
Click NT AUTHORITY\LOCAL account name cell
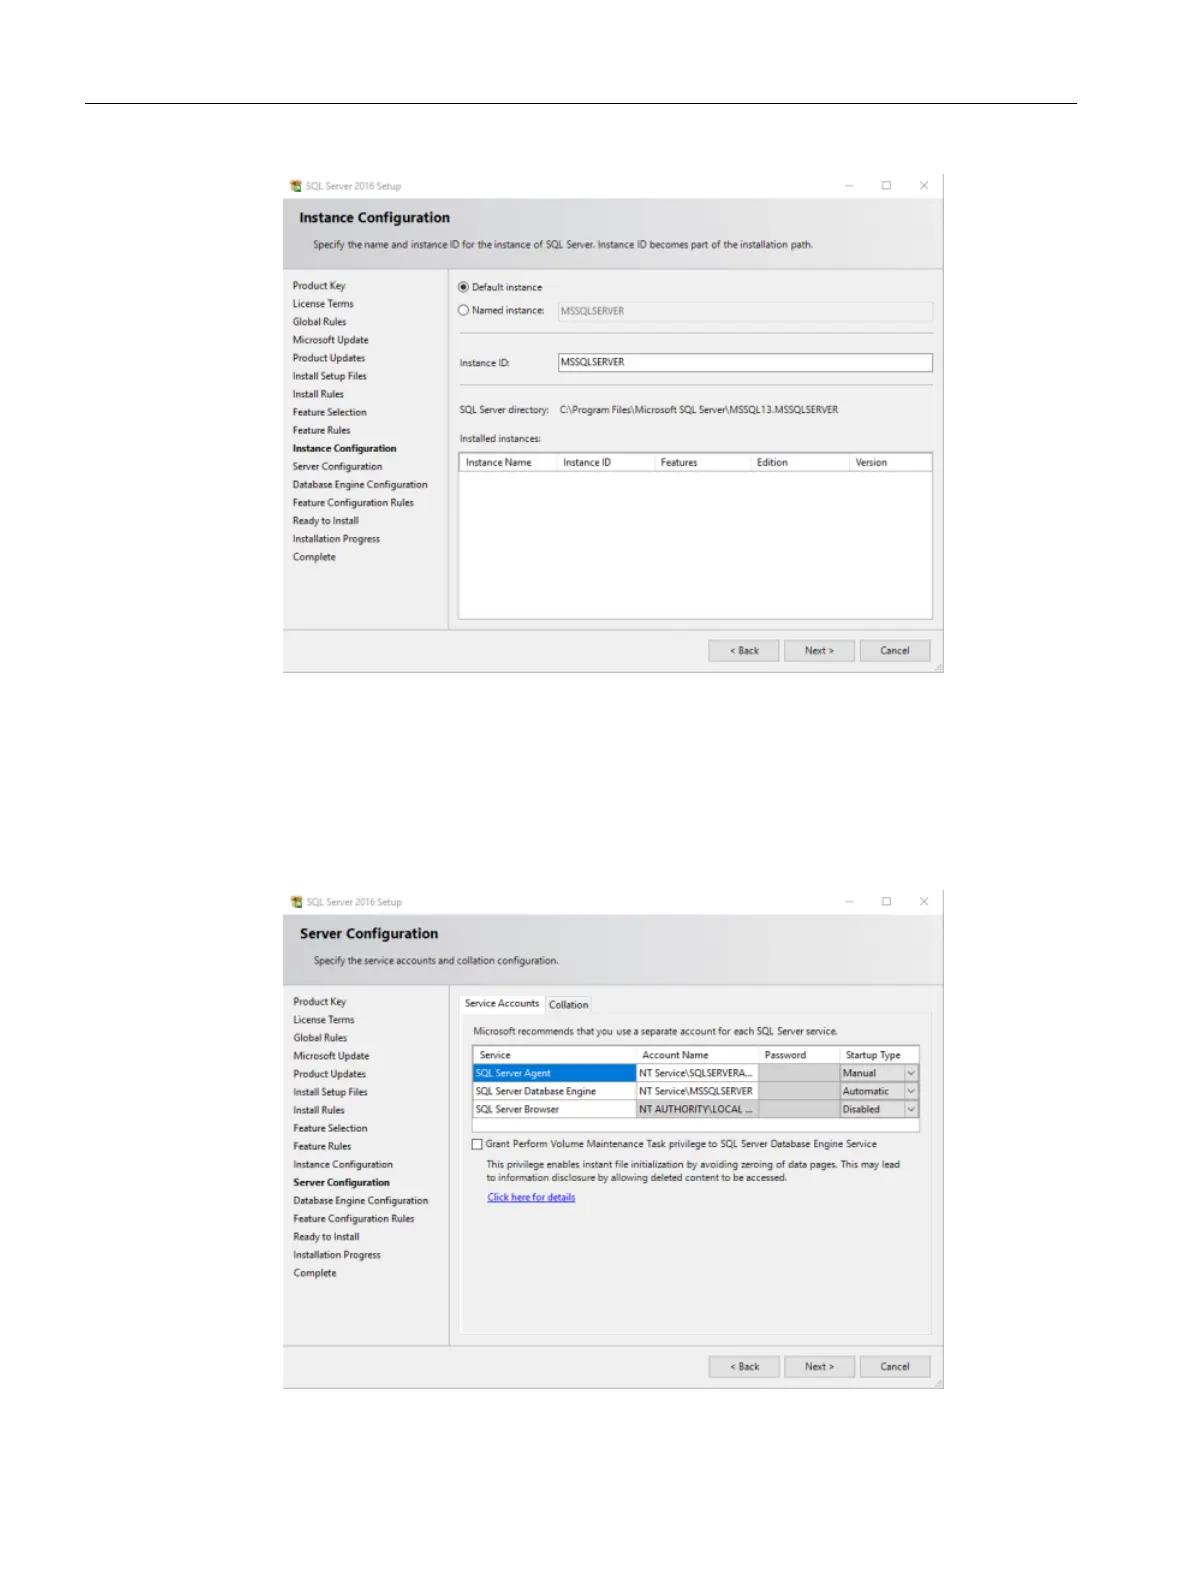point(697,1109)
